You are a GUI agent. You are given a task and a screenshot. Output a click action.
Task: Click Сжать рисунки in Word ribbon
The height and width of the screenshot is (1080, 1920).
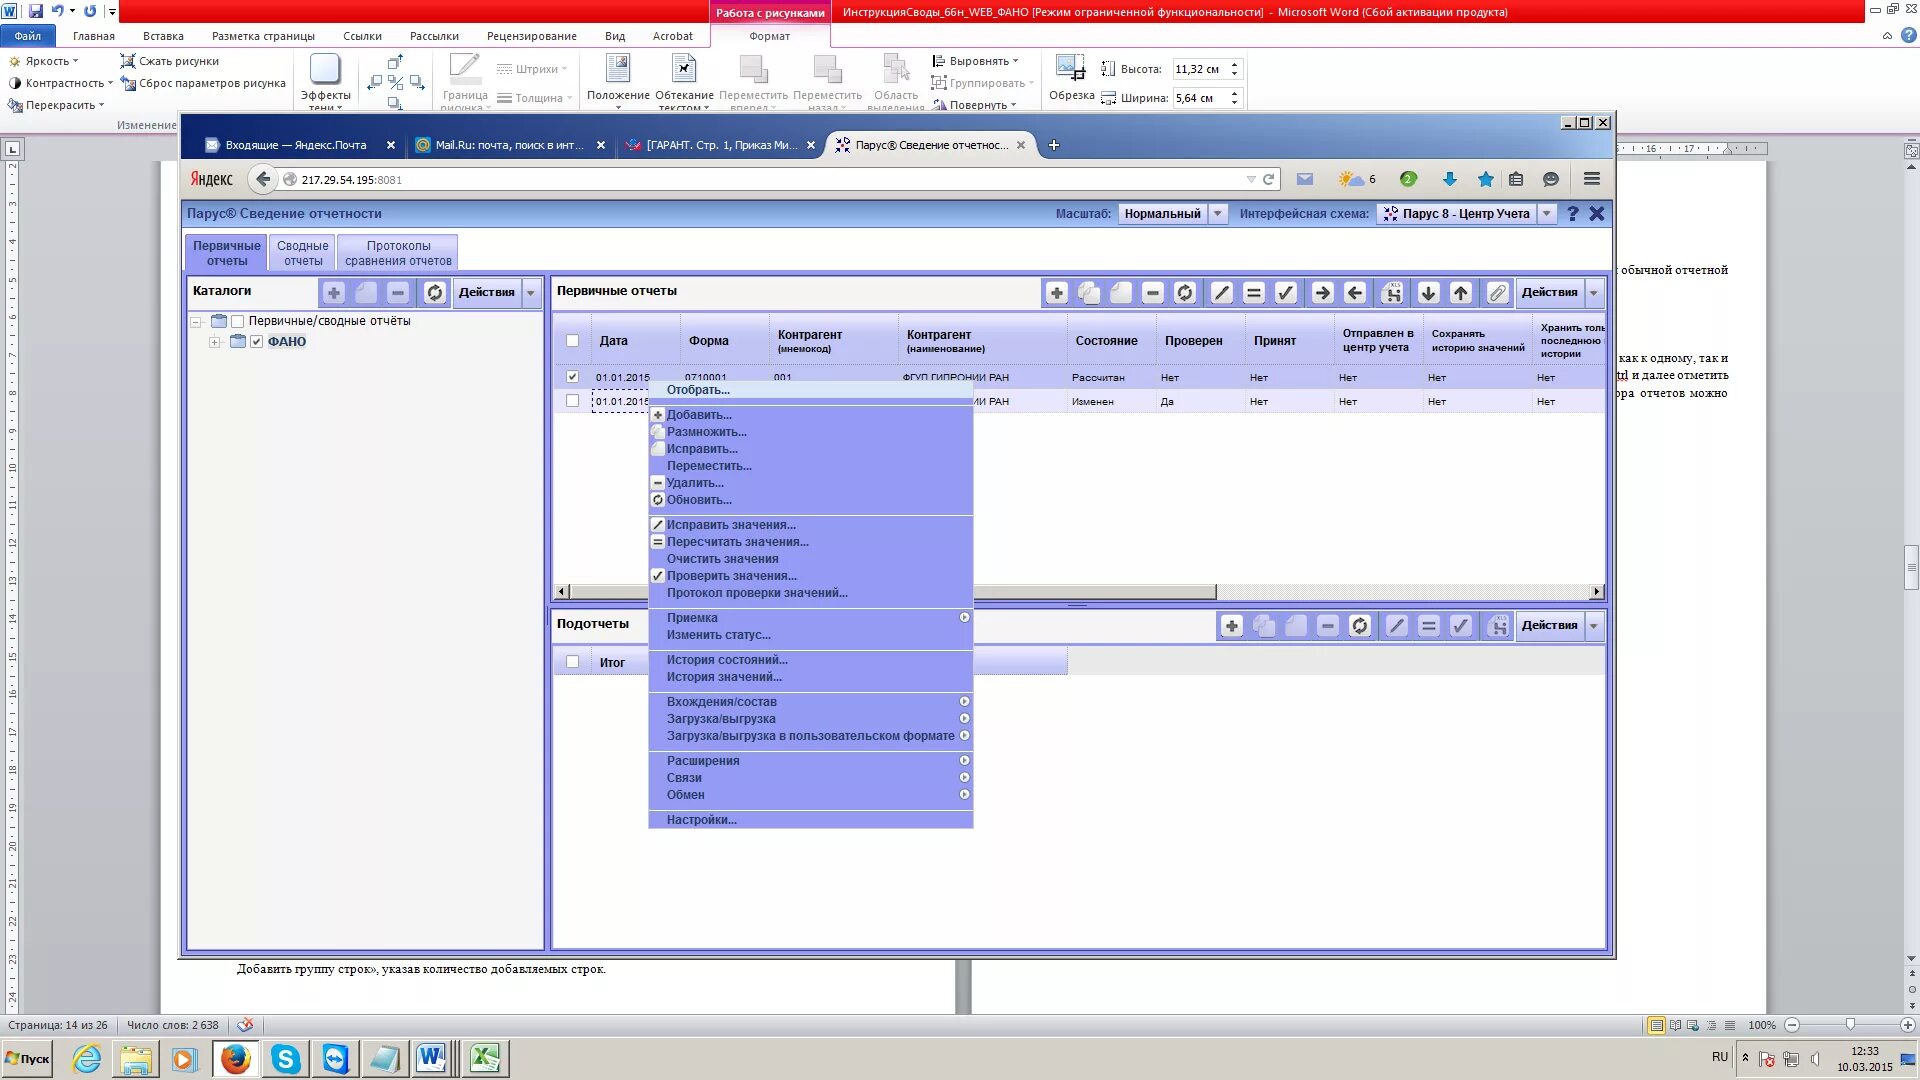click(x=169, y=61)
